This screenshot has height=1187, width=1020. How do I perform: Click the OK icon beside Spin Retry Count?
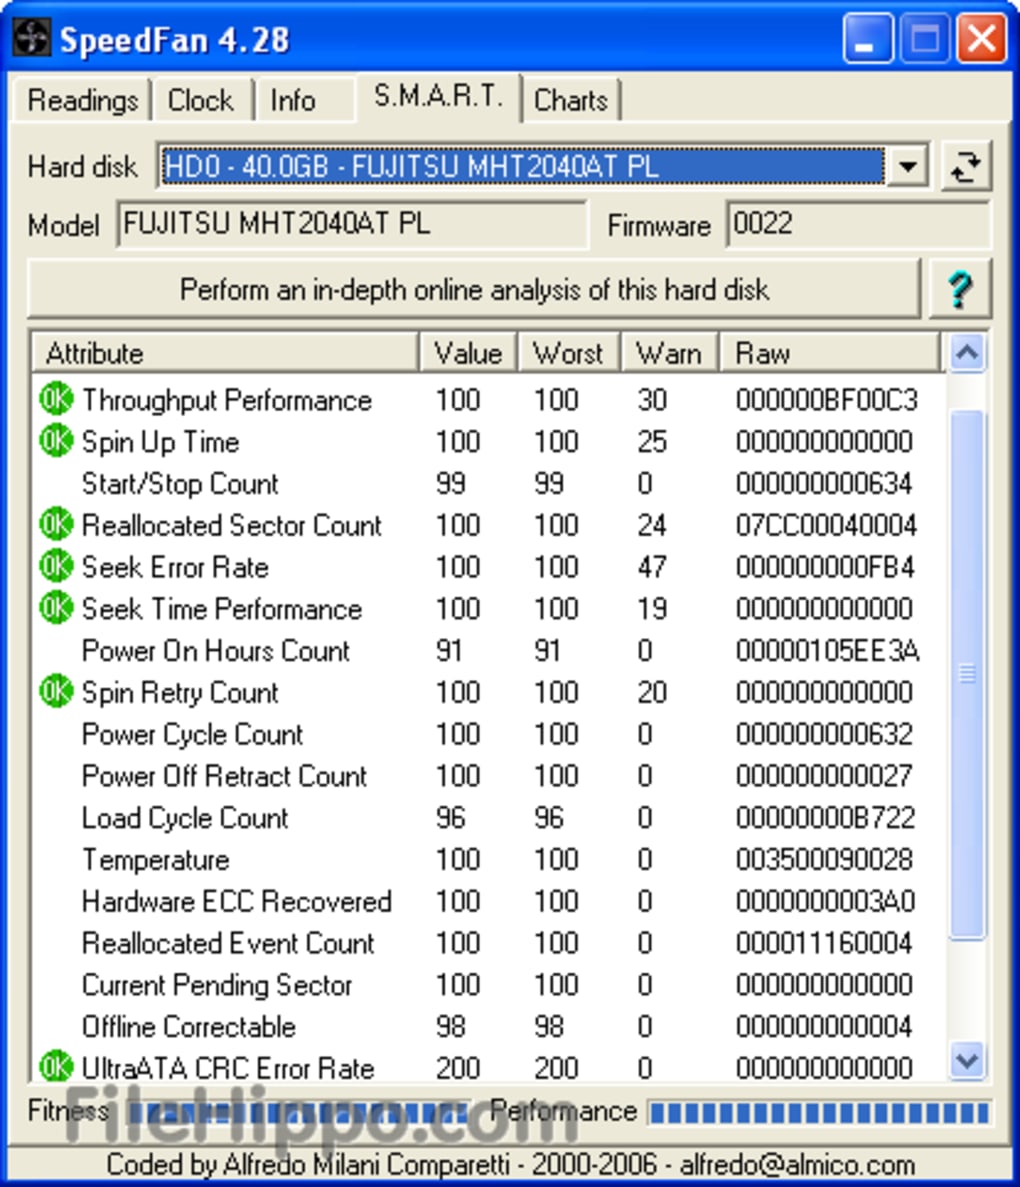point(55,692)
